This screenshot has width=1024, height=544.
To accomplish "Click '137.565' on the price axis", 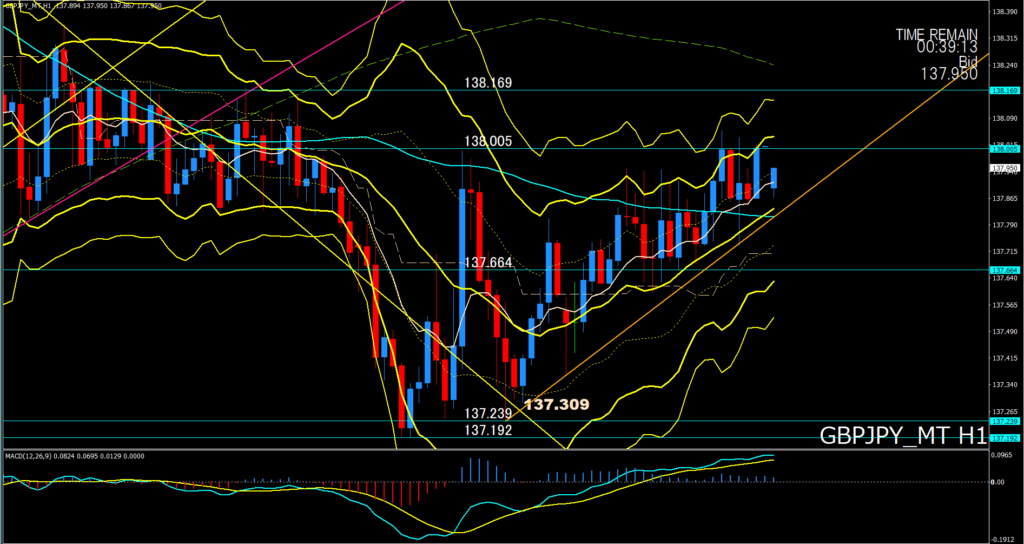I will point(1004,305).
